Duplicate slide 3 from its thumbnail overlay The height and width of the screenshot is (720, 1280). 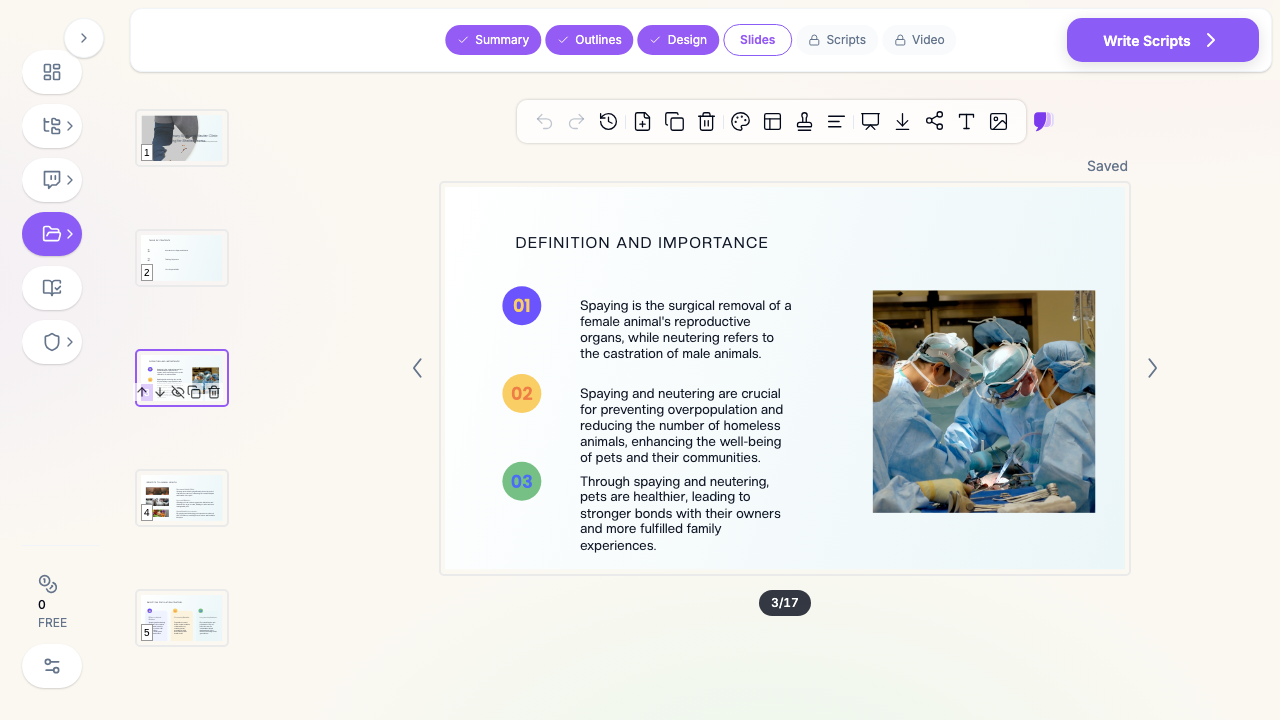pos(195,392)
